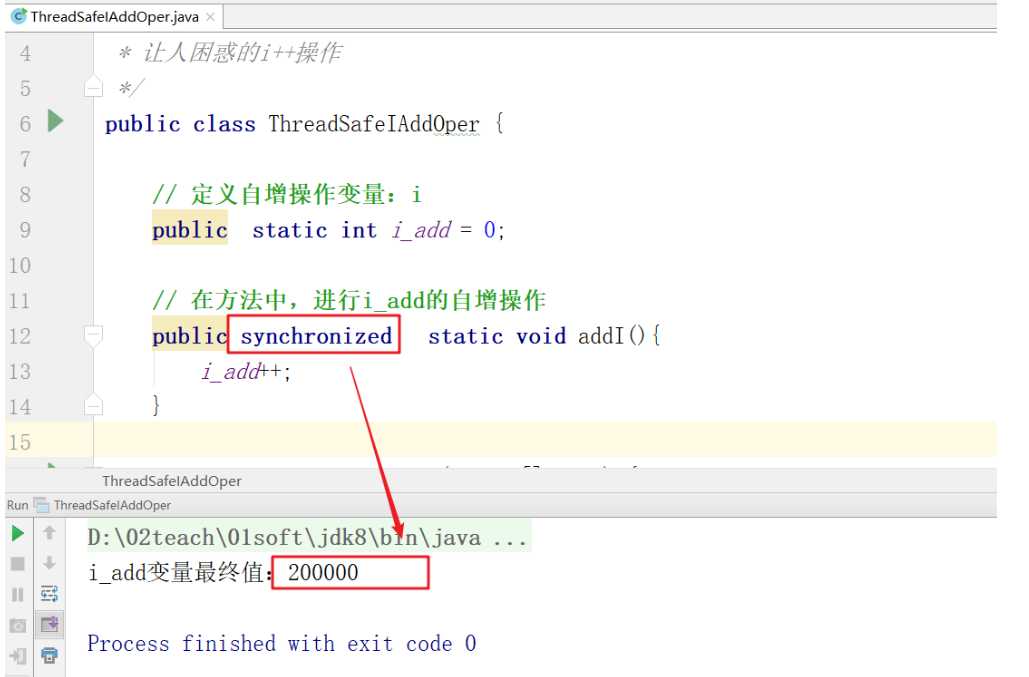Click the down arrow in the Run panel
1029x677 pixels.
point(49,563)
